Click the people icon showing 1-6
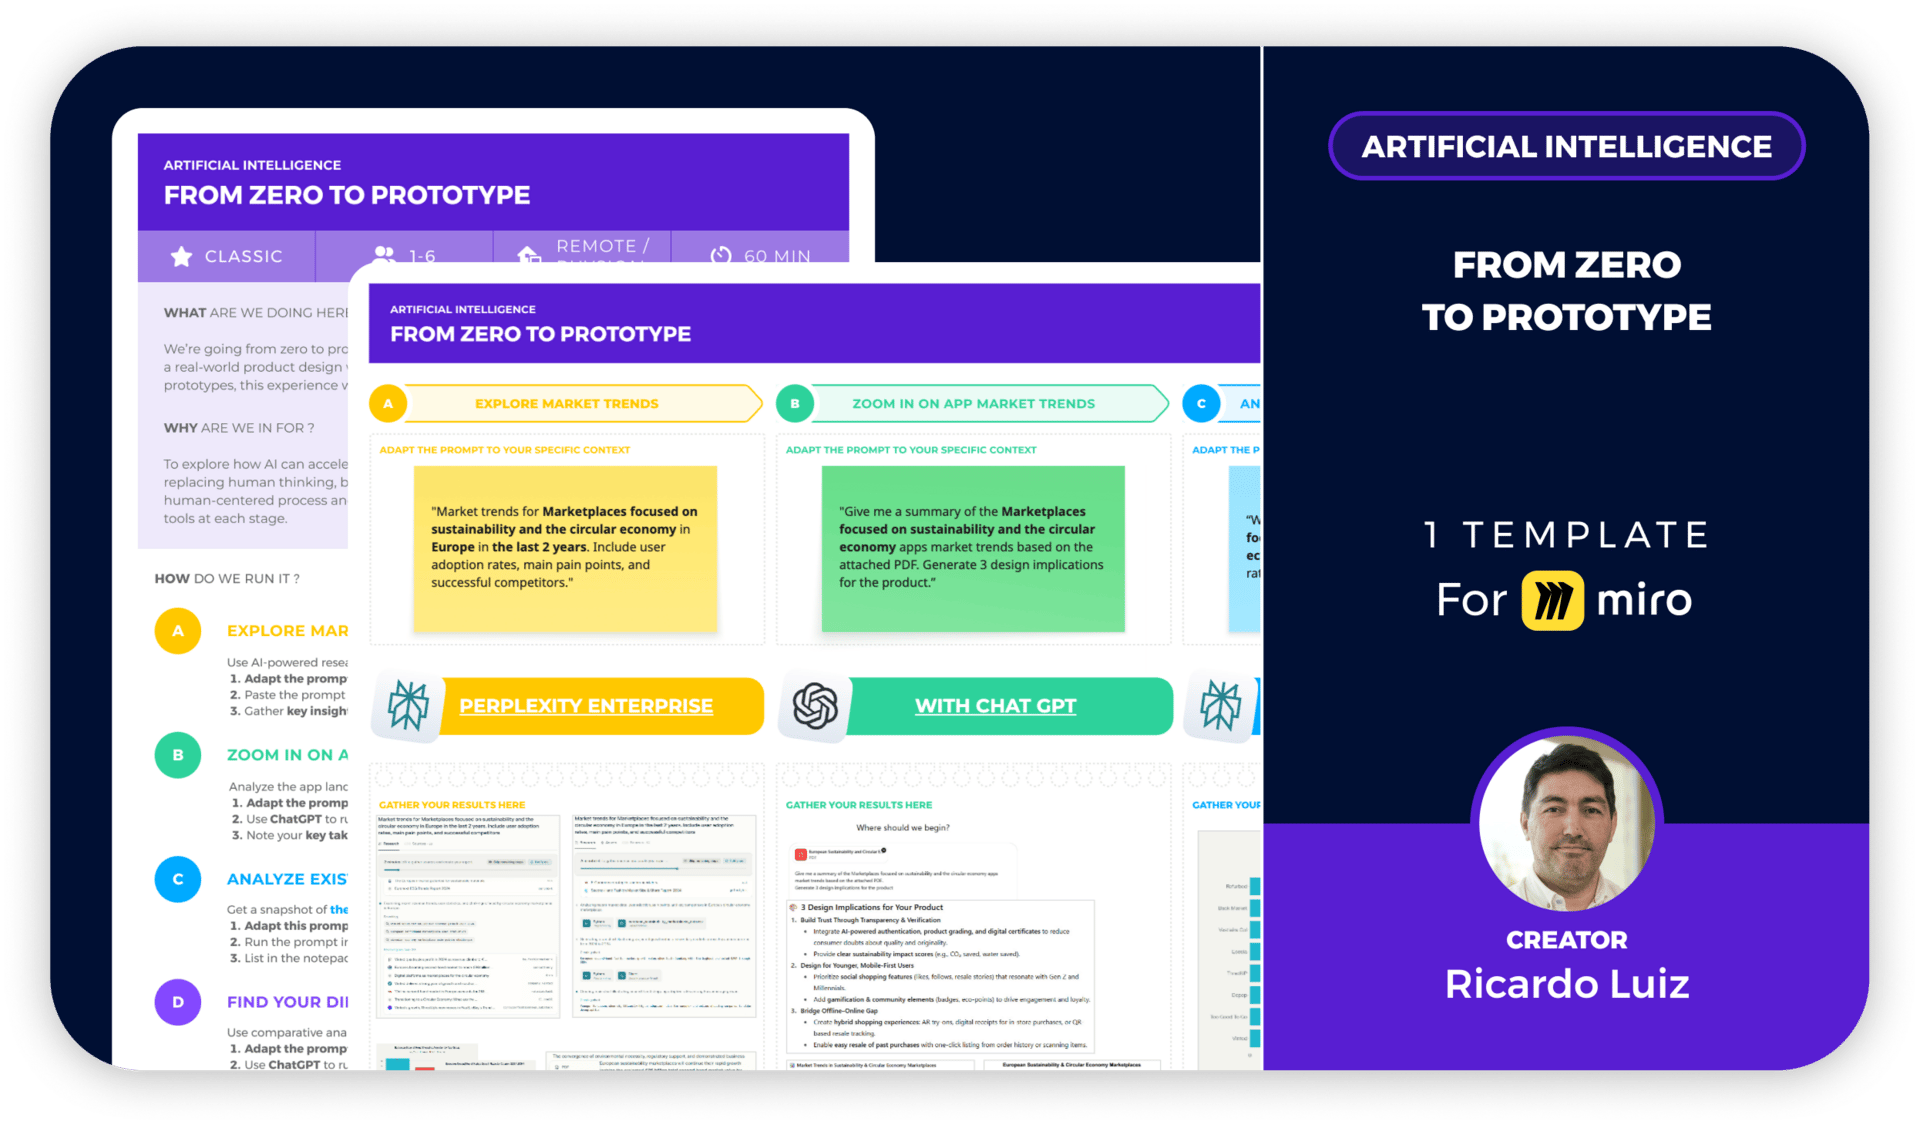This screenshot has width=1920, height=1125. 382,254
